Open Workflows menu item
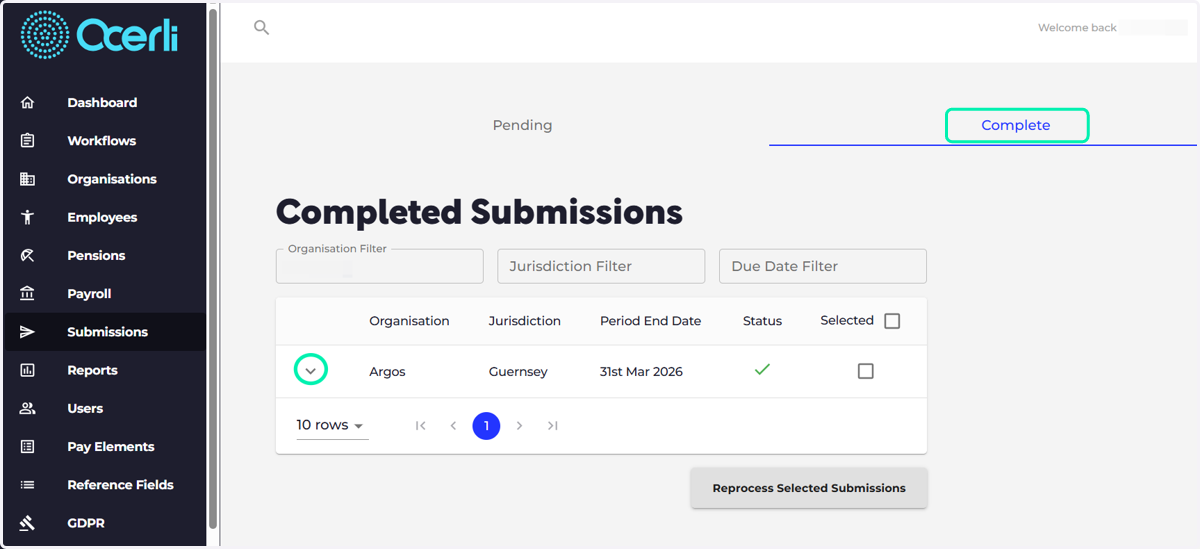 pyautogui.click(x=102, y=140)
